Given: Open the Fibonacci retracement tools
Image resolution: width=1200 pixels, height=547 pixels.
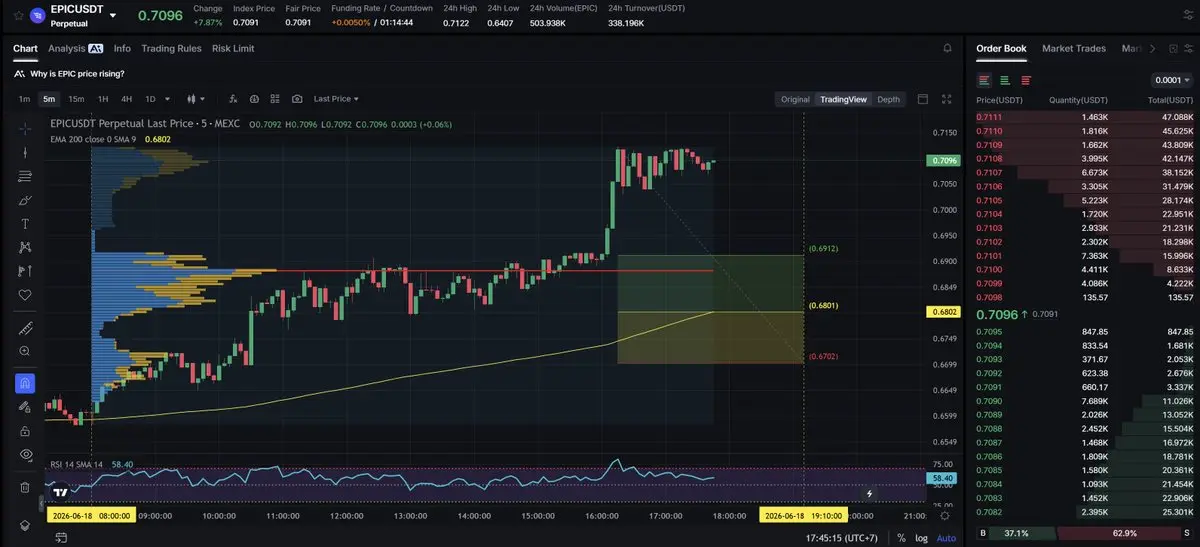Looking at the screenshot, I should pyautogui.click(x=25, y=176).
